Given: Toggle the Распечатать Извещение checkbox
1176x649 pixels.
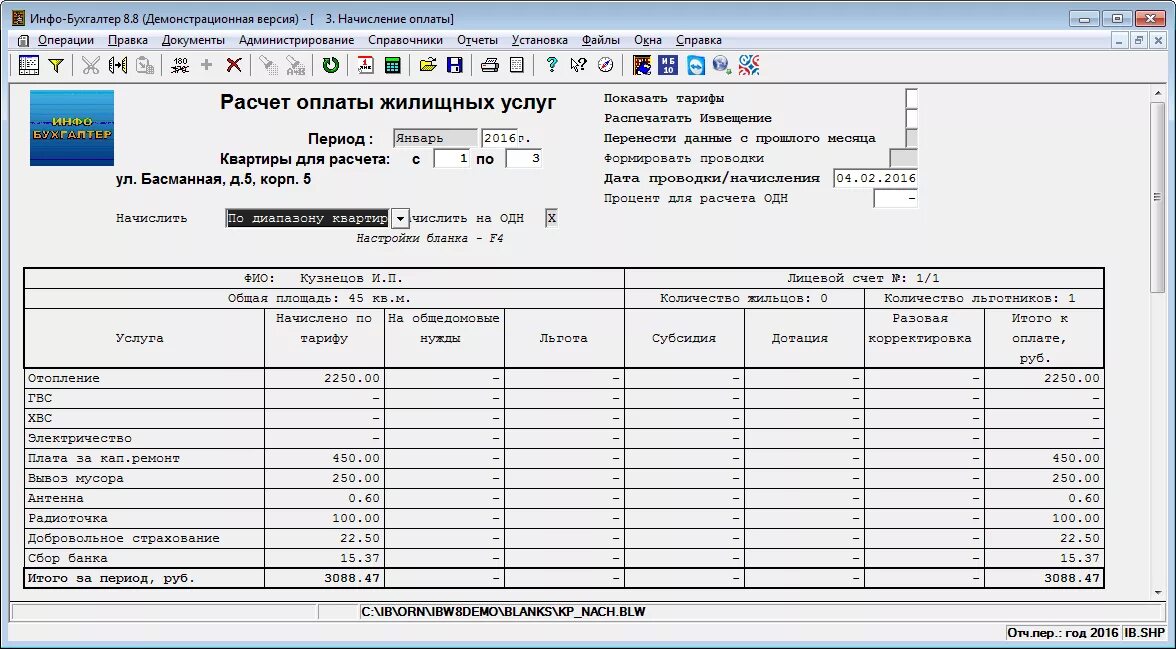Looking at the screenshot, I should pyautogui.click(x=911, y=119).
